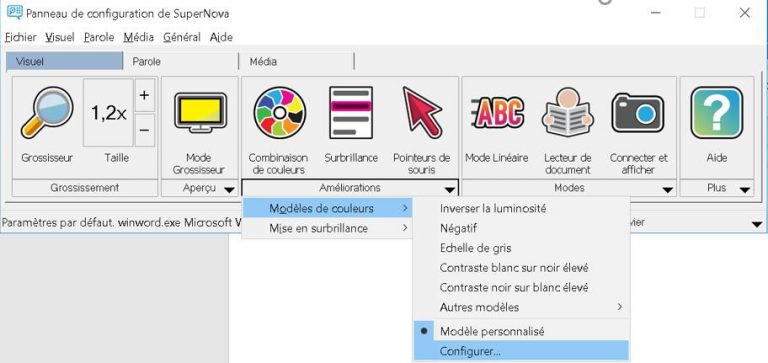Click the Grossisseur magnifying glass icon
This screenshot has height=363, width=768.
tap(47, 114)
